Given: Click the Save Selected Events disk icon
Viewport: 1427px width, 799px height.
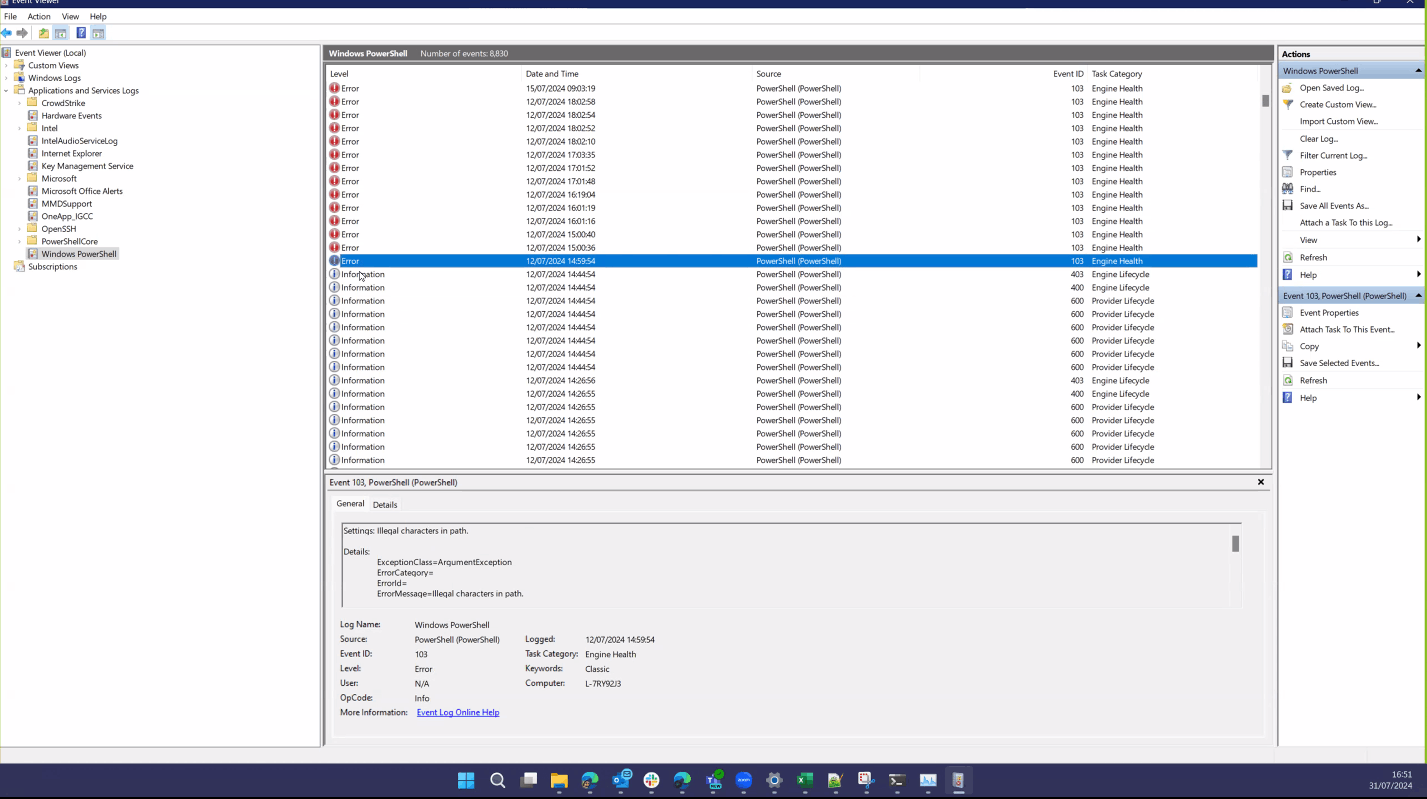Looking at the screenshot, I should [1288, 363].
